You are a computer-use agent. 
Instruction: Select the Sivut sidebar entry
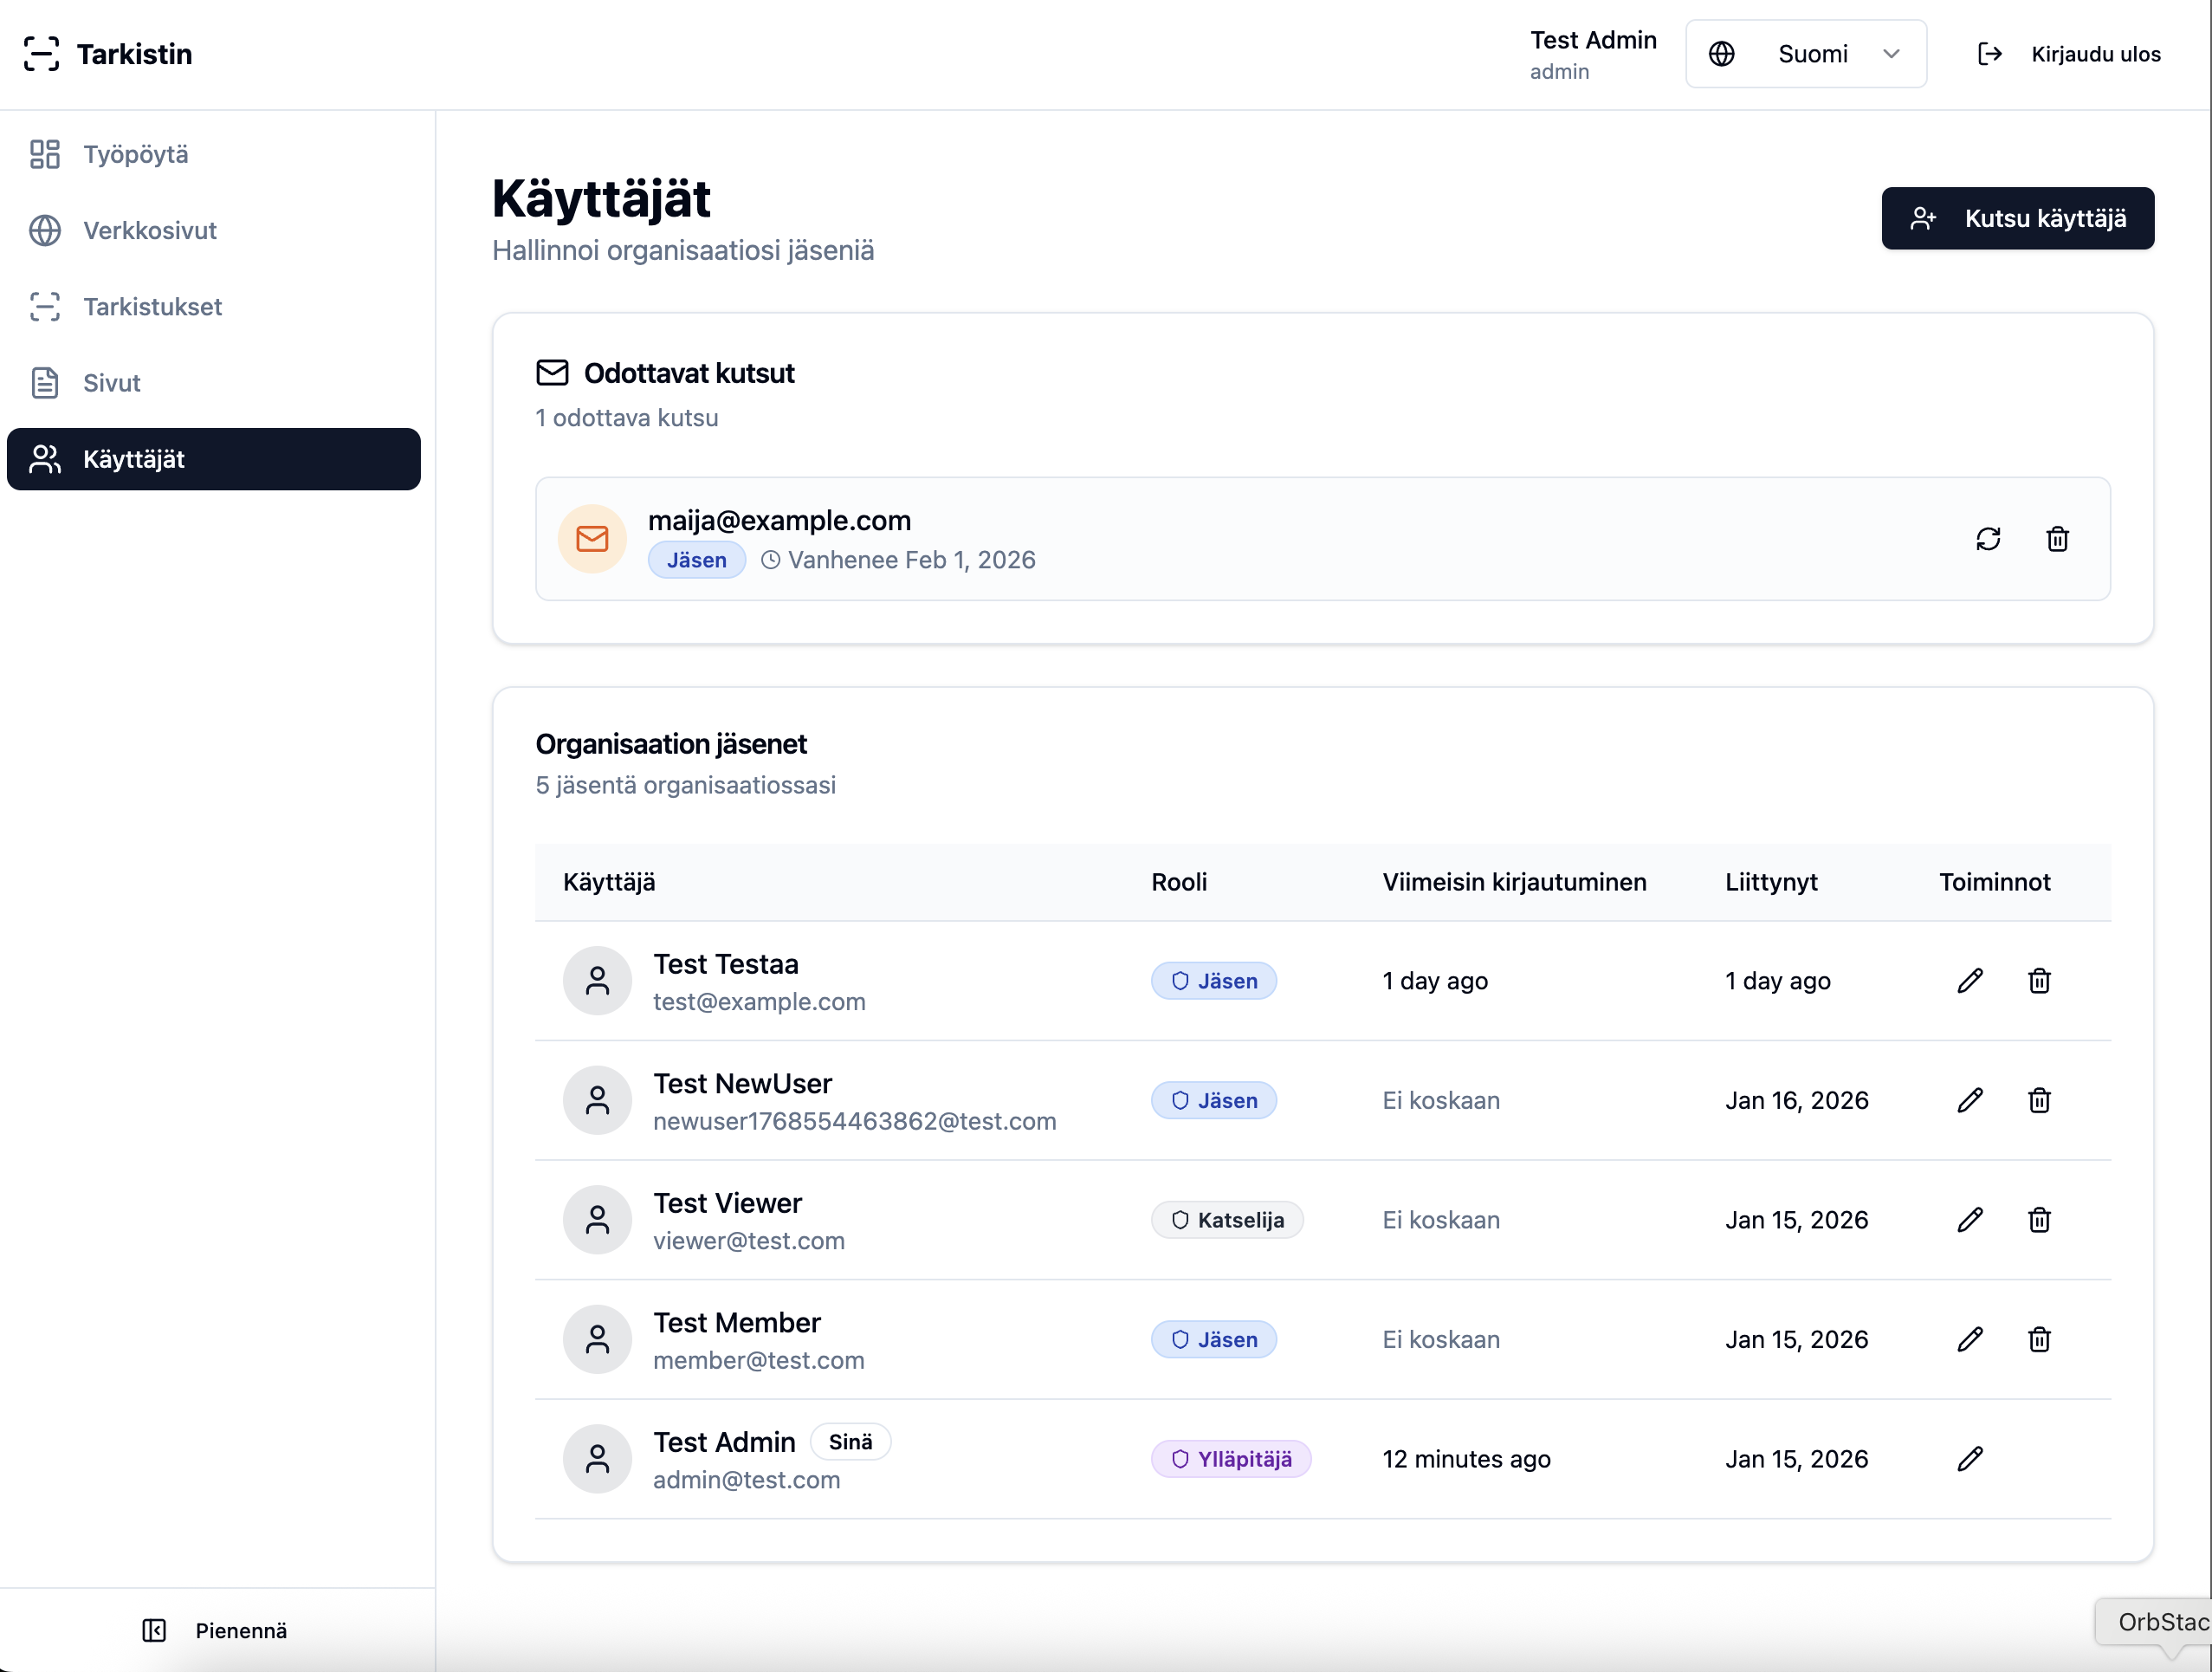point(112,383)
